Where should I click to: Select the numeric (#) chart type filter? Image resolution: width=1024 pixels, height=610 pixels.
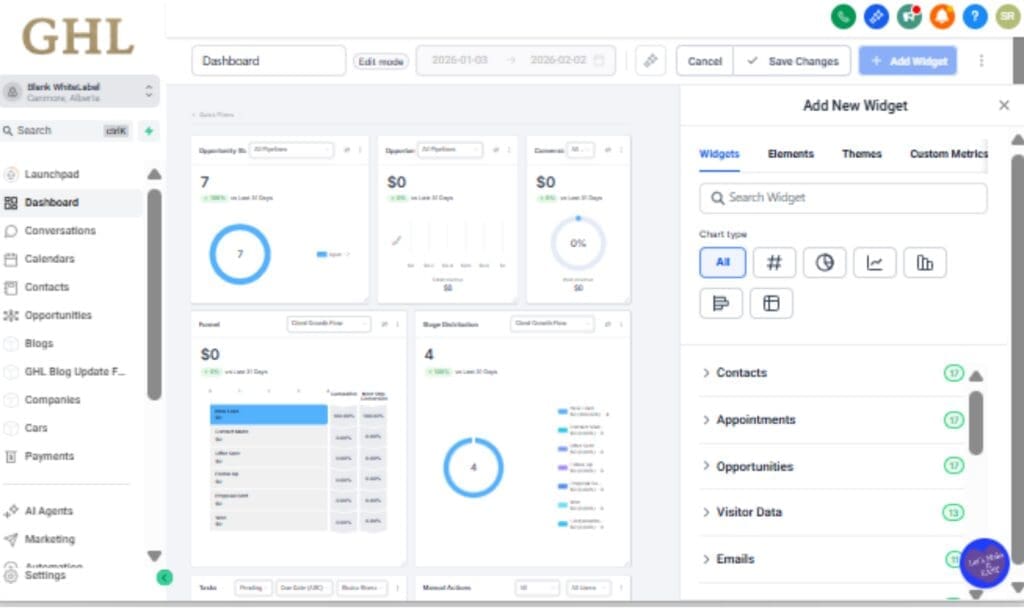click(x=772, y=262)
